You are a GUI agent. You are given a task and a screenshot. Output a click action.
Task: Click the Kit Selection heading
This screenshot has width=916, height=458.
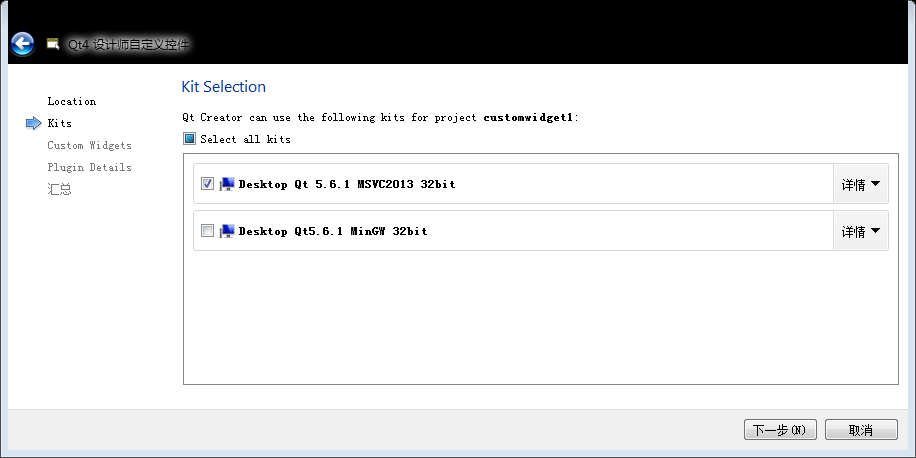click(224, 86)
